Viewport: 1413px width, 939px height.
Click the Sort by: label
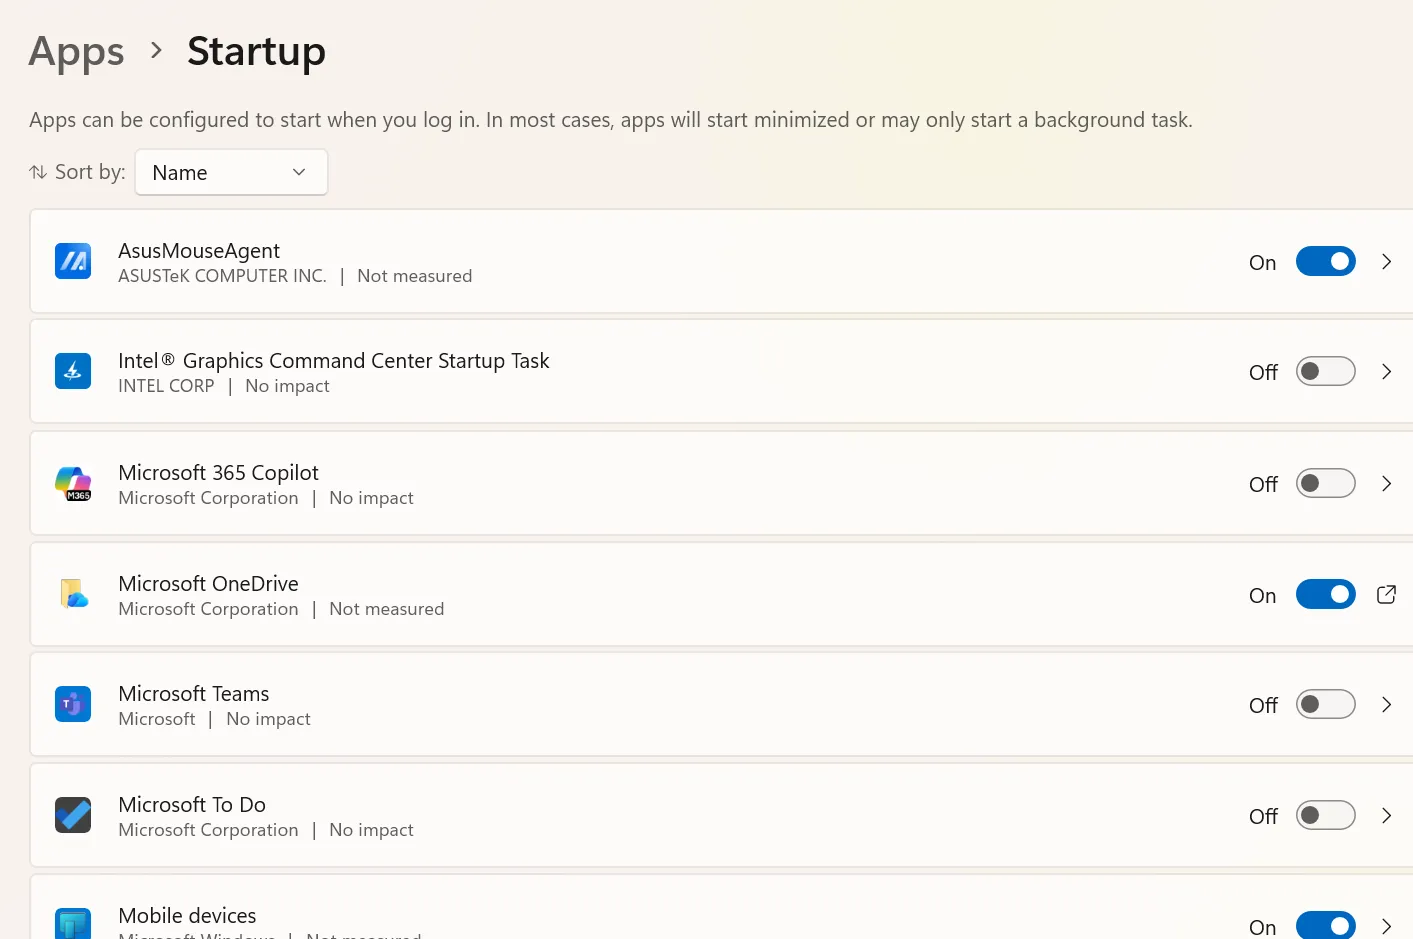coord(90,172)
